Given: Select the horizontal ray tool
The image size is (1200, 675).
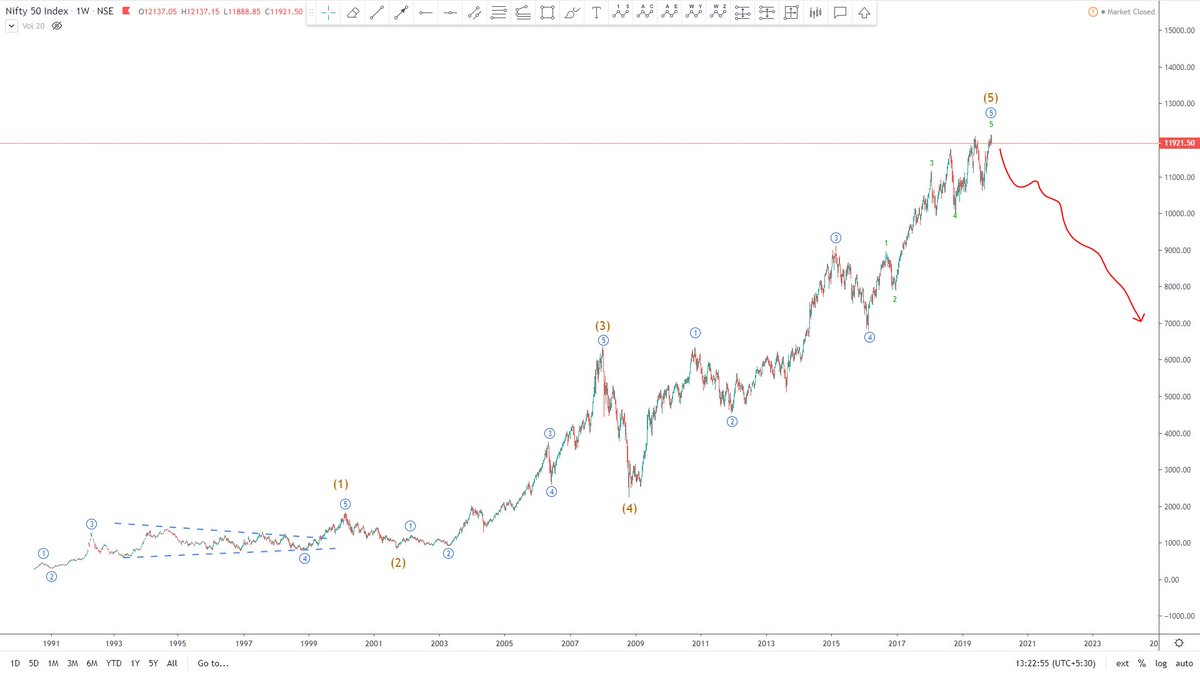Looking at the screenshot, I should point(450,13).
